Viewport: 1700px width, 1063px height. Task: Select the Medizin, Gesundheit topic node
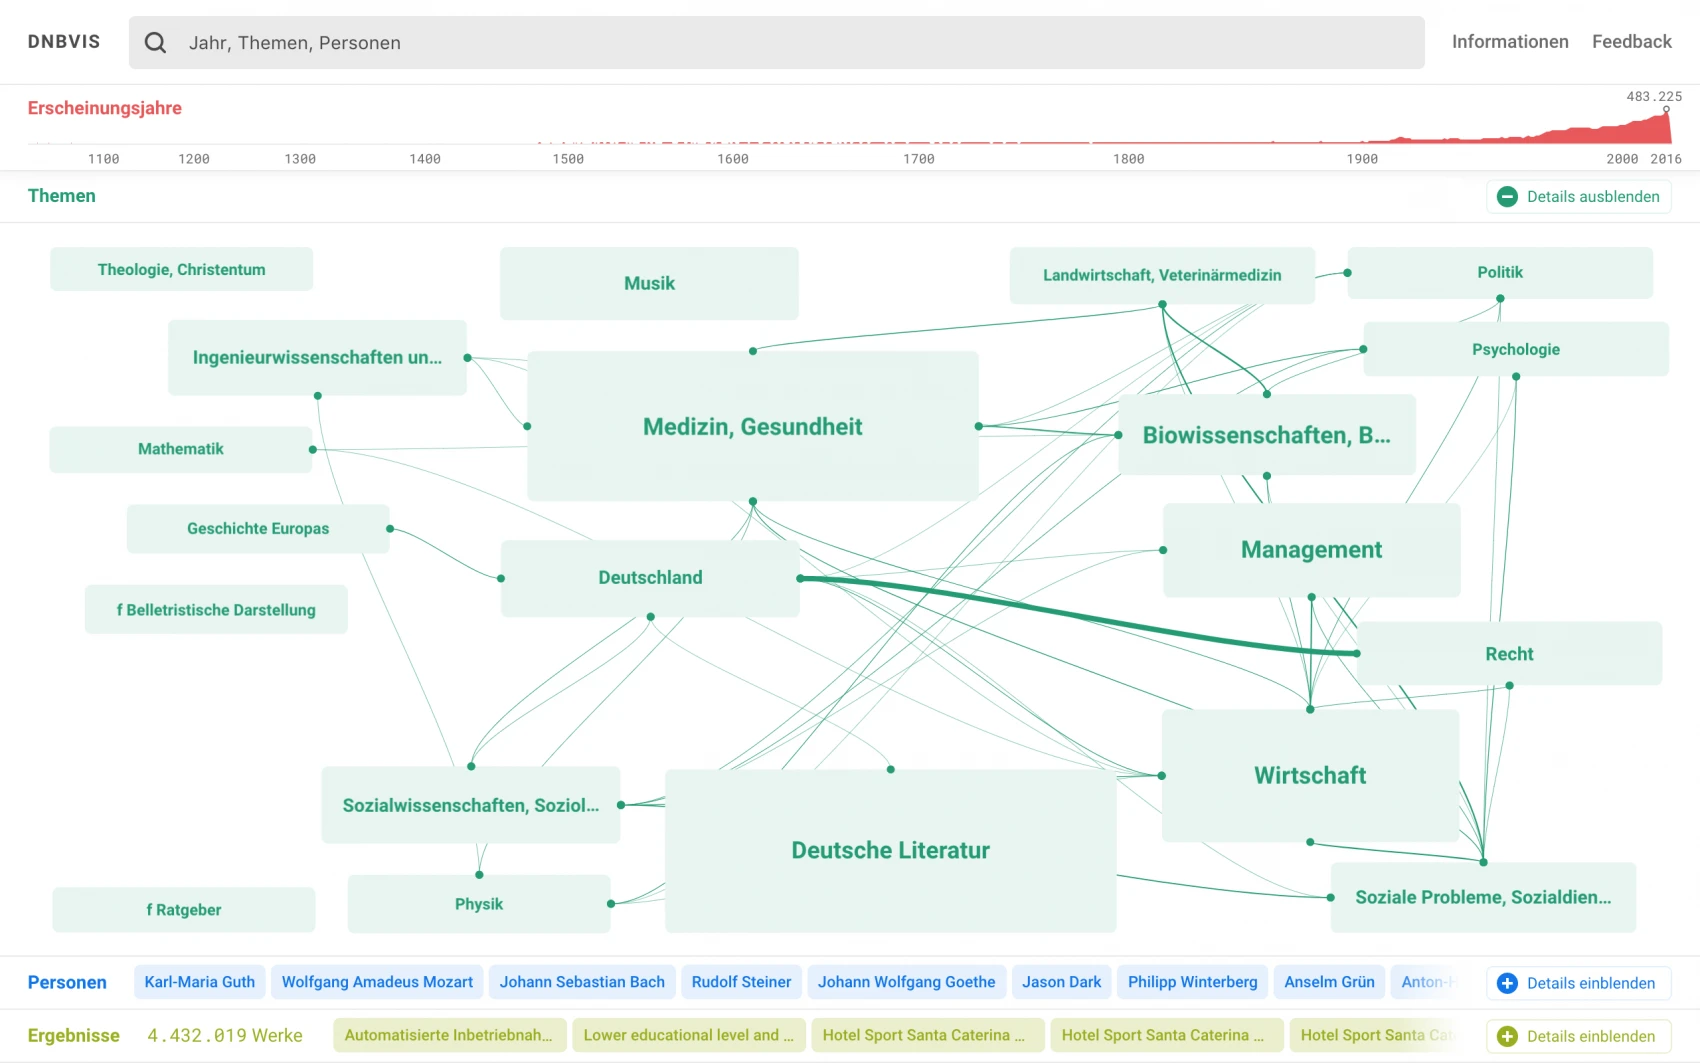tap(752, 427)
